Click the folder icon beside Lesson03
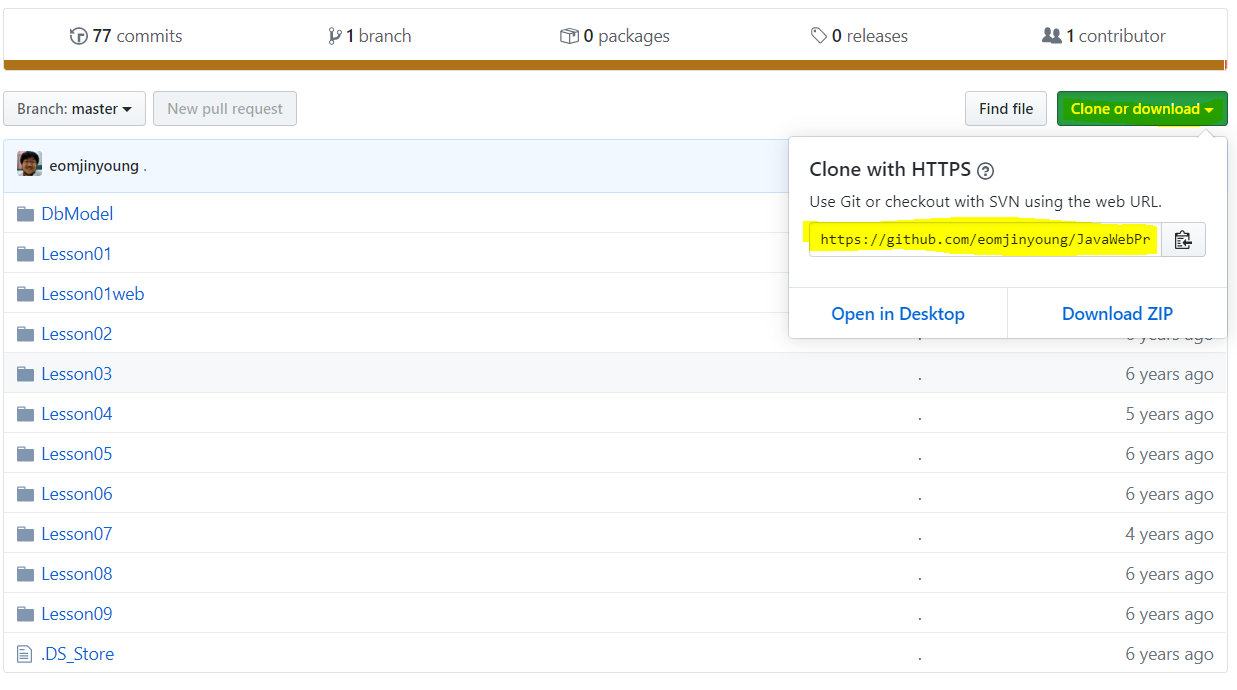The height and width of the screenshot is (690, 1237). point(26,373)
